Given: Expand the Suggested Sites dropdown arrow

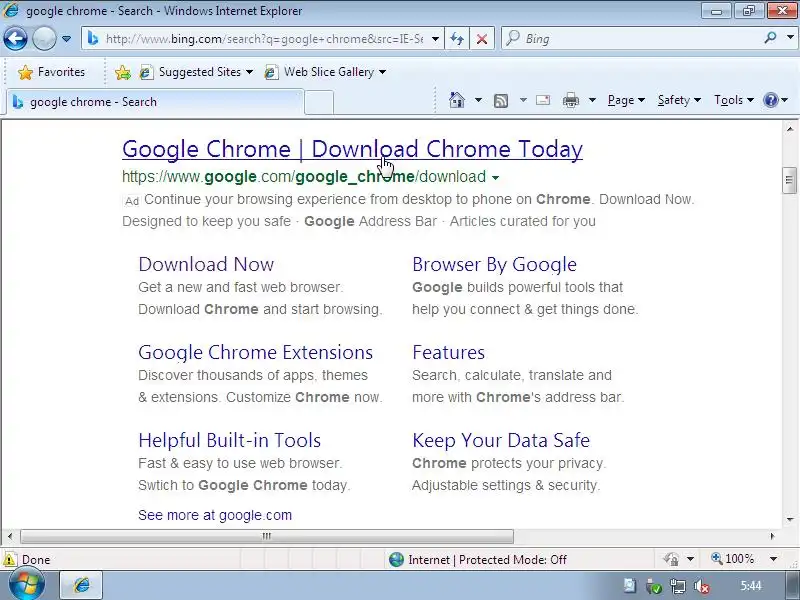Looking at the screenshot, I should click(x=249, y=72).
